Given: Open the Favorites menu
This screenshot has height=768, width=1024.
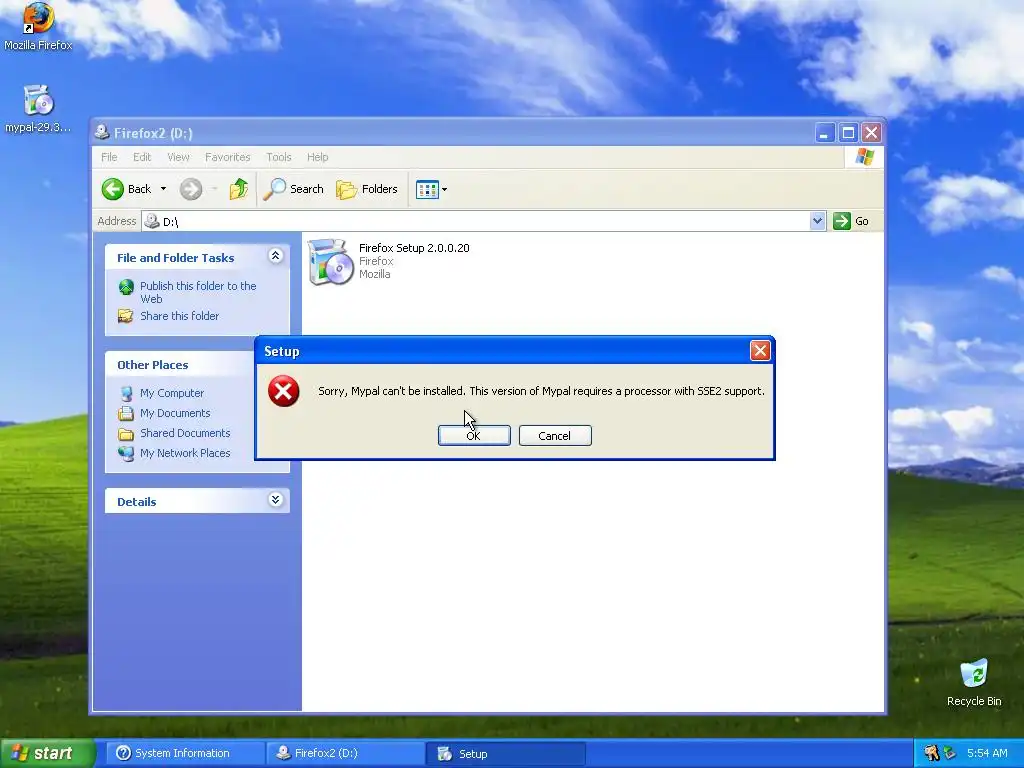Looking at the screenshot, I should [227, 157].
